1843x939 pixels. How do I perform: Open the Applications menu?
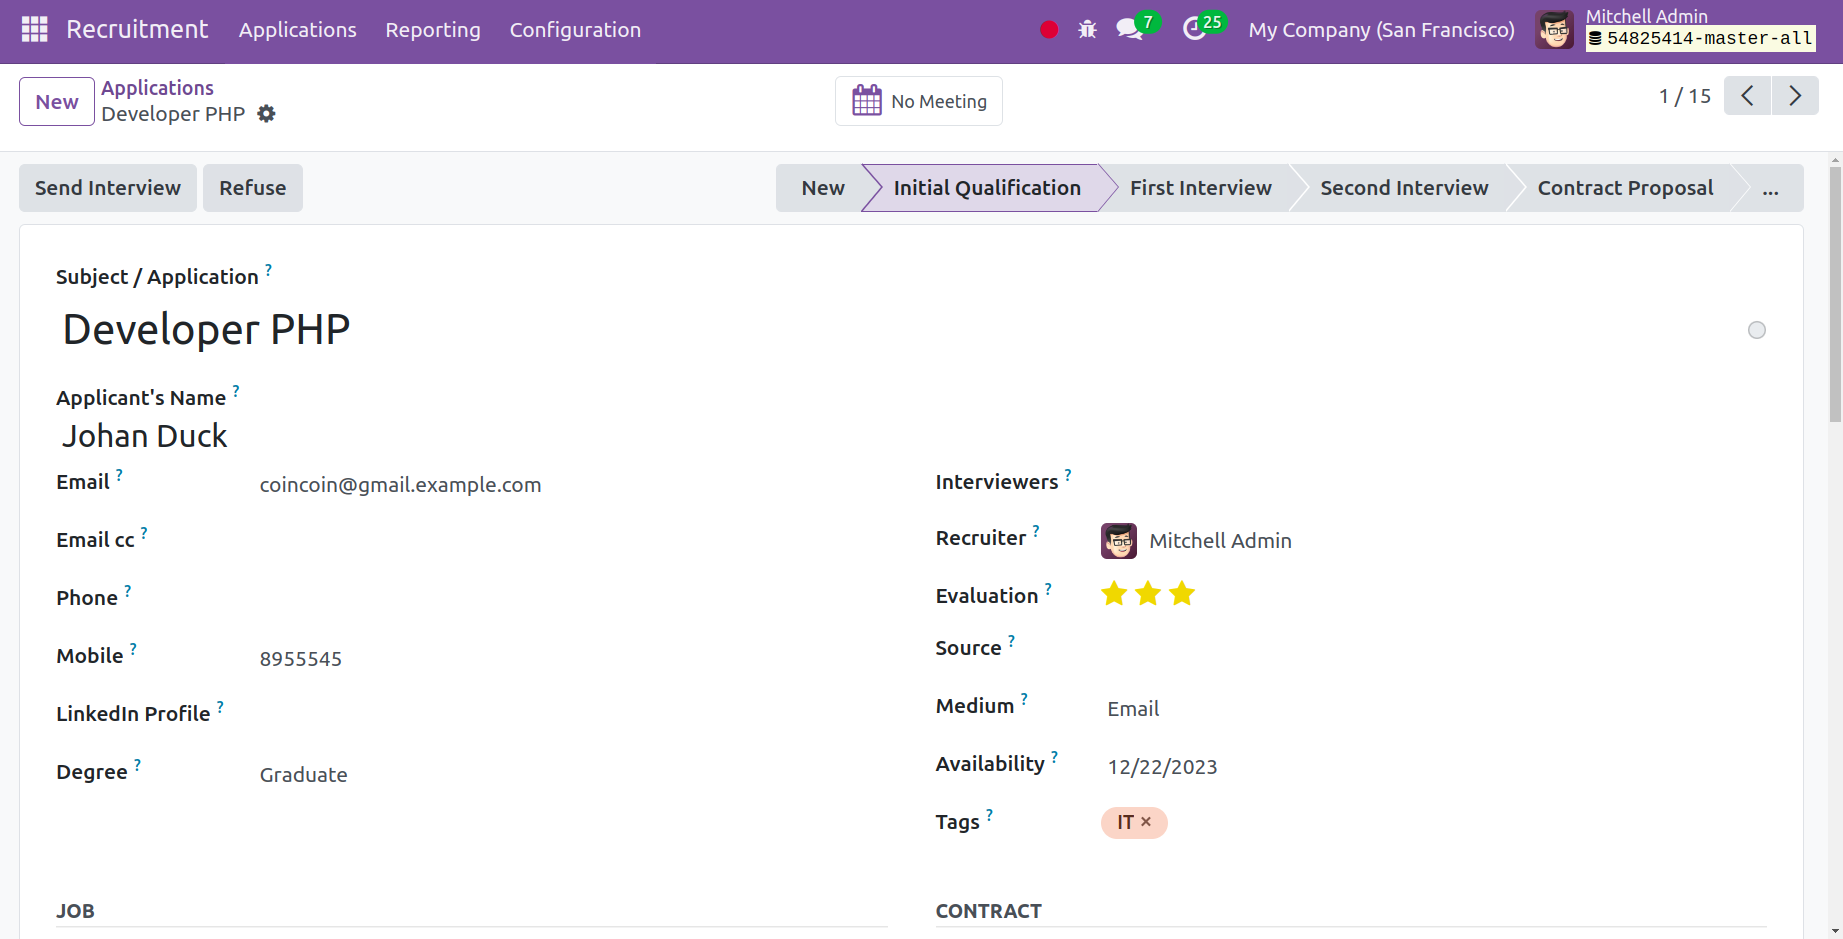pos(298,30)
